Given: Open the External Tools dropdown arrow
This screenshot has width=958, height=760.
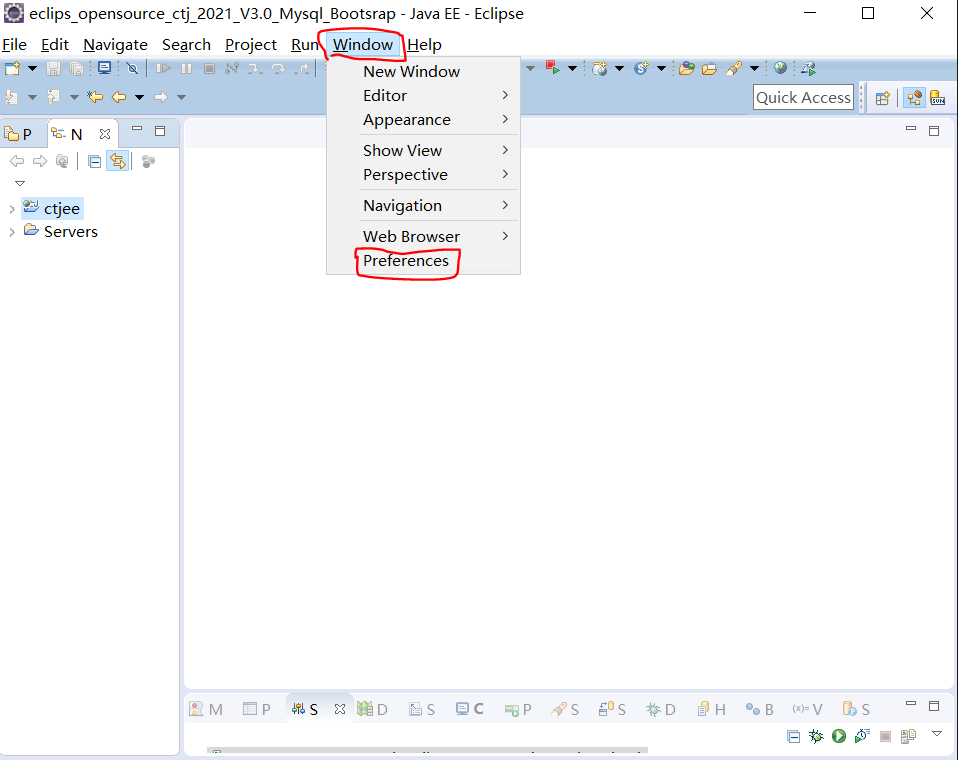Looking at the screenshot, I should click(572, 68).
